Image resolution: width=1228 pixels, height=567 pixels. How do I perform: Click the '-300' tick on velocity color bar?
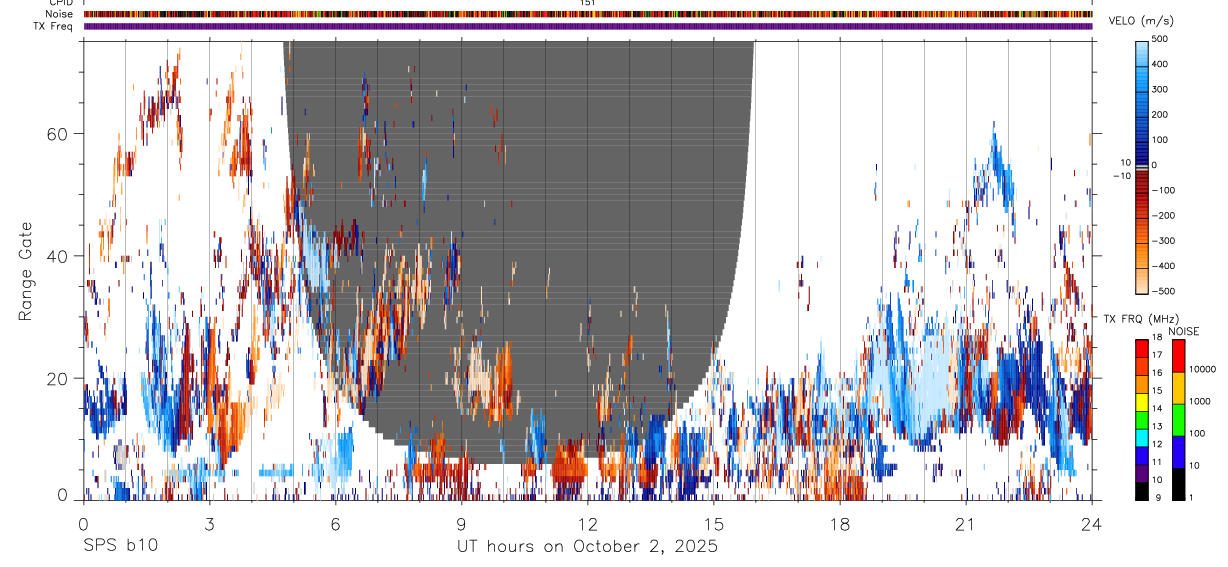[x=1165, y=241]
